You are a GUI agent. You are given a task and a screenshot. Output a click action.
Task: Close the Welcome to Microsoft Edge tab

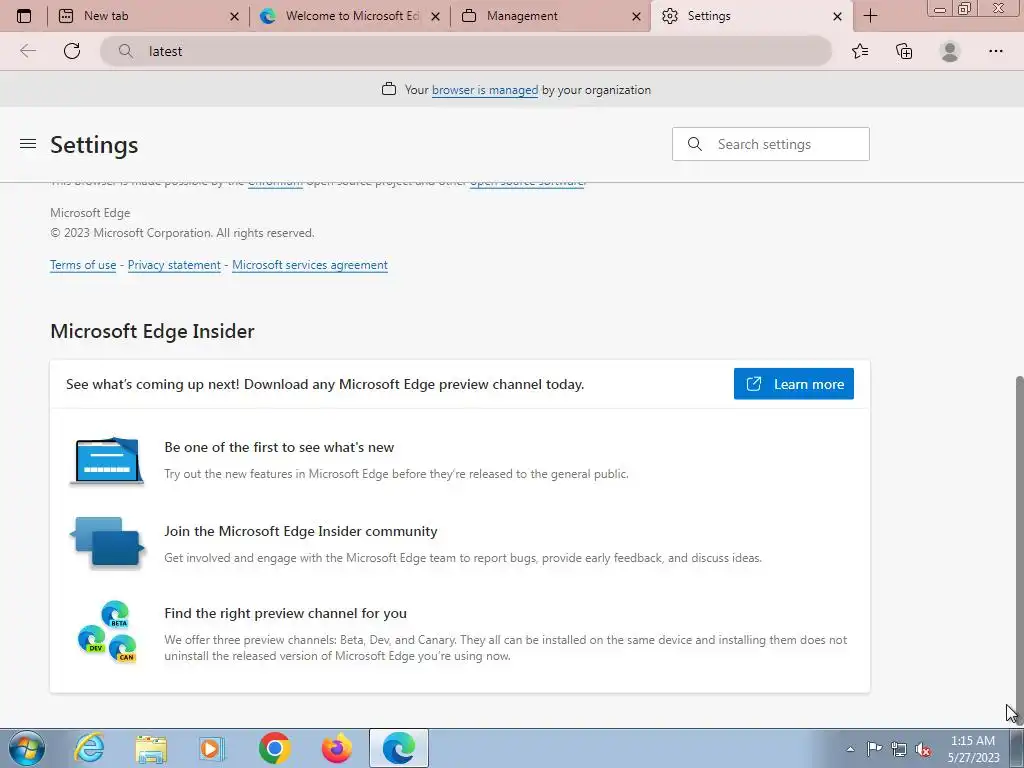436,16
